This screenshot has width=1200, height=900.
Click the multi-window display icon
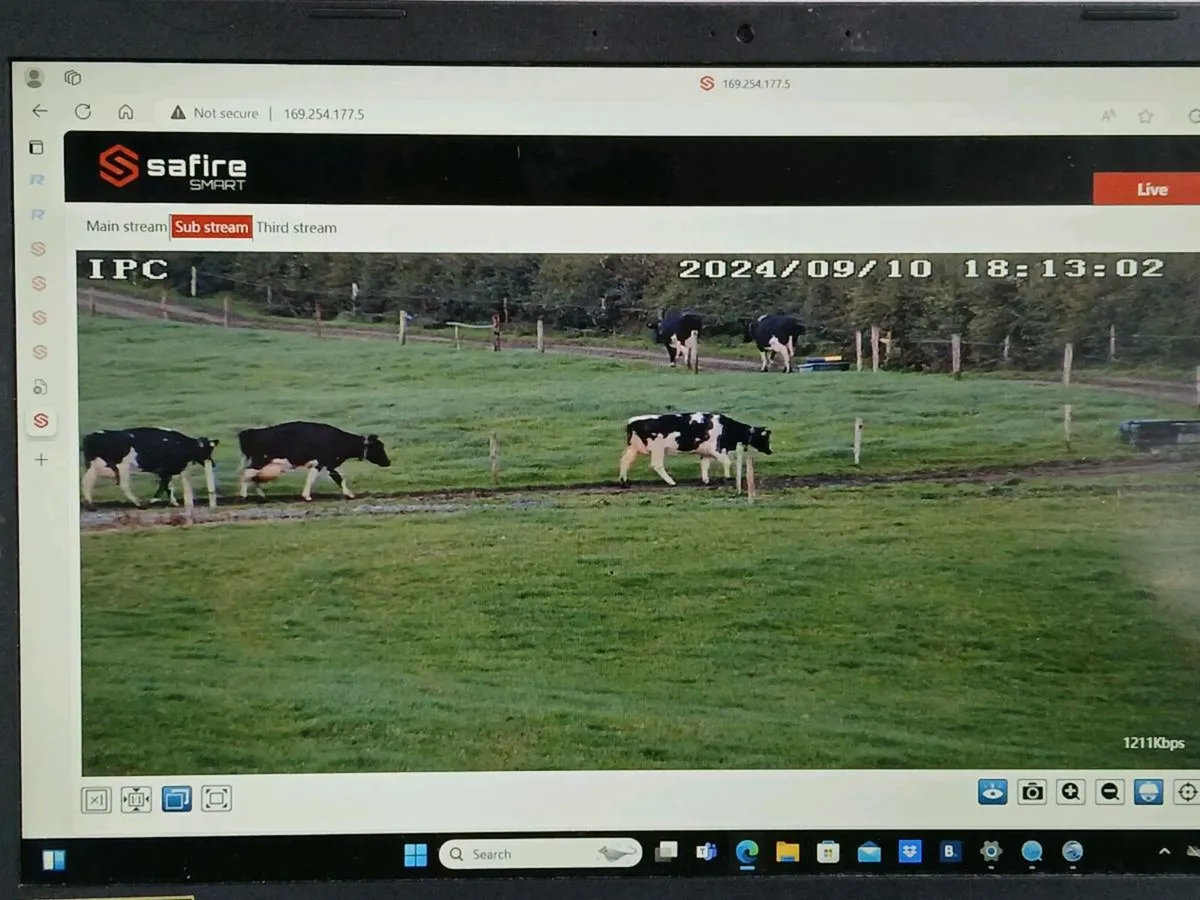click(x=177, y=799)
